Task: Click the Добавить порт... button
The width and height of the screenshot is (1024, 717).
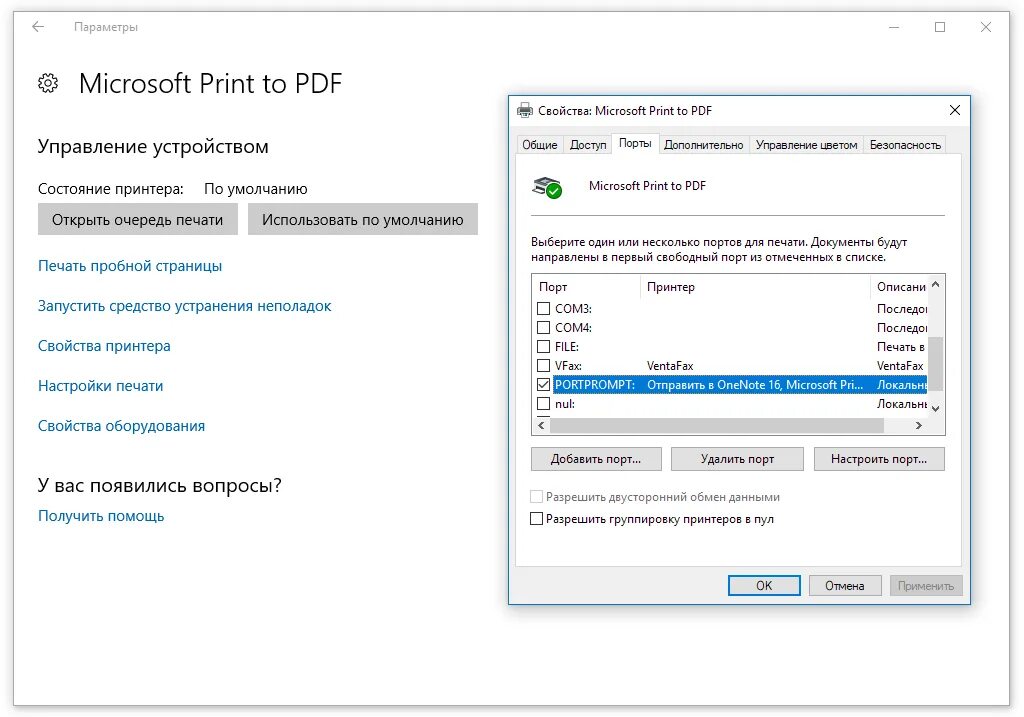Action: 596,459
